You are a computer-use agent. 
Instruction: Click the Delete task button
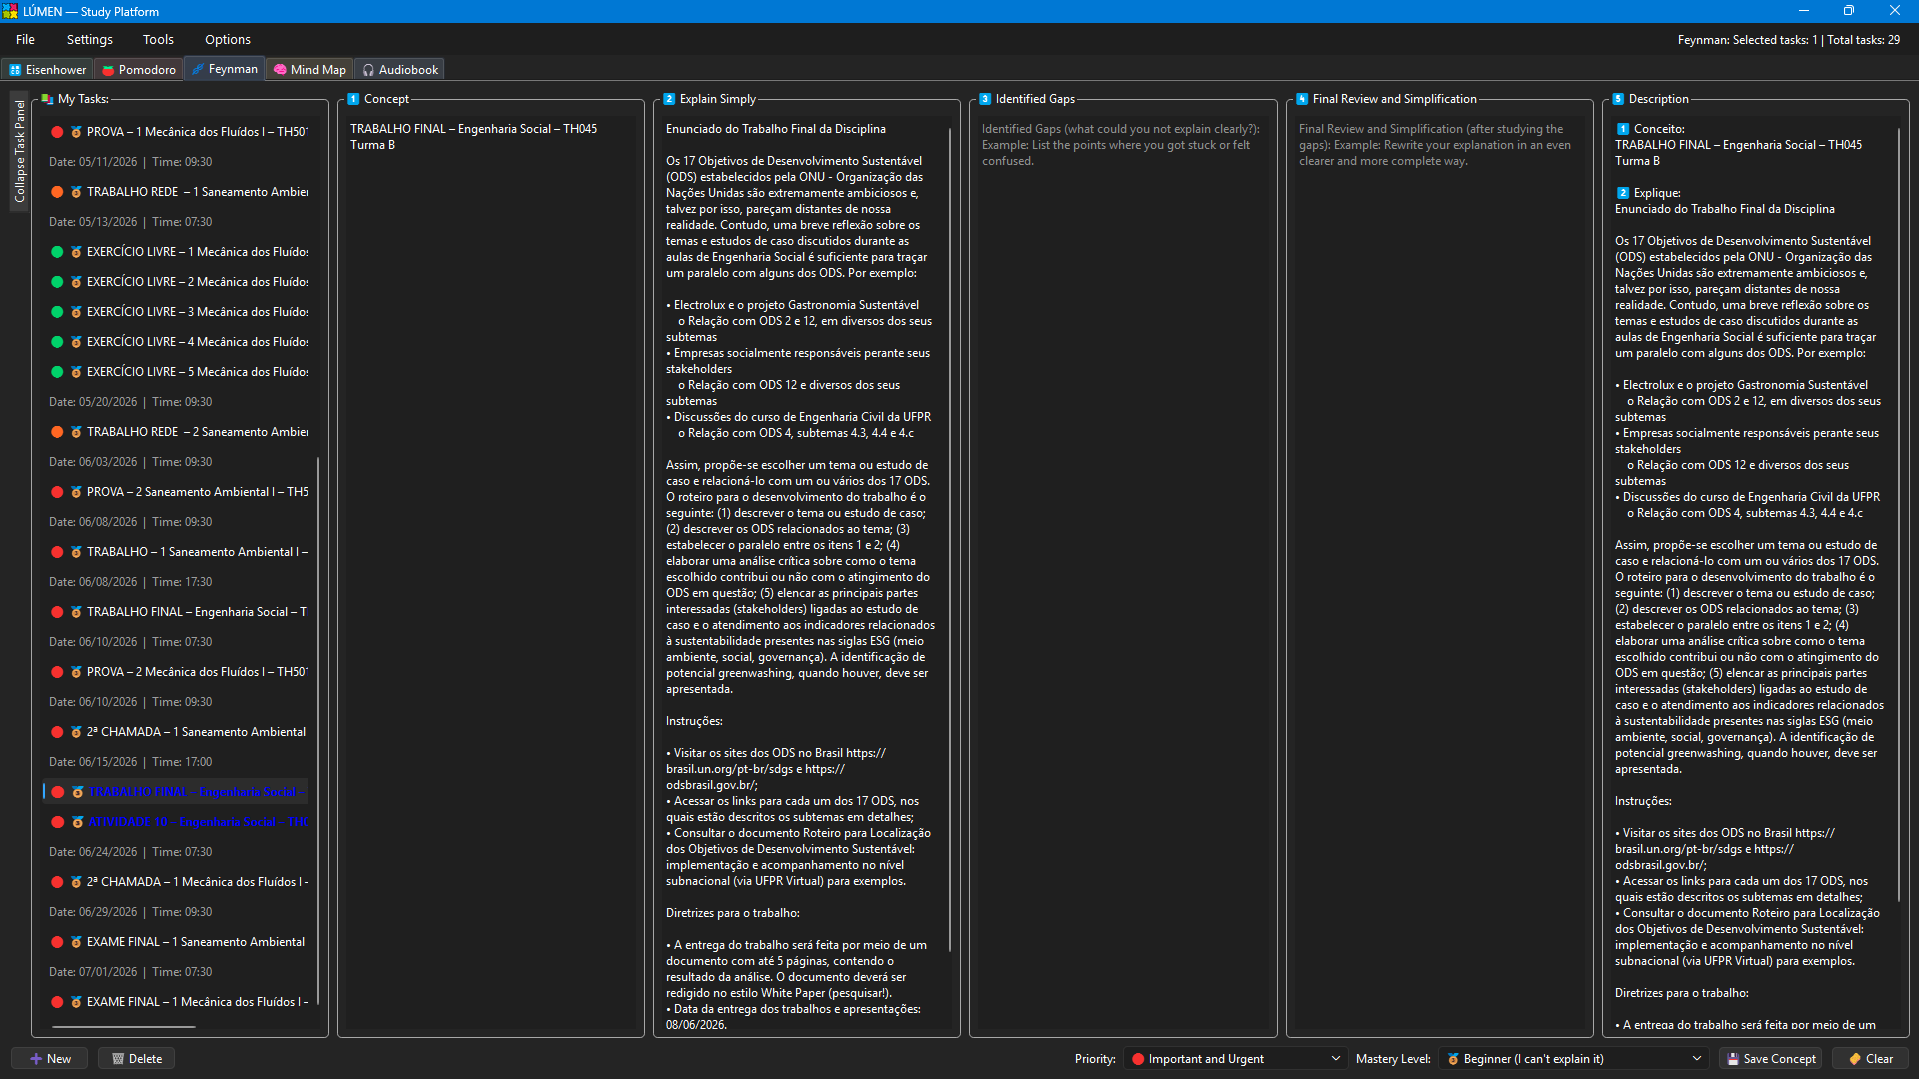pos(137,1059)
